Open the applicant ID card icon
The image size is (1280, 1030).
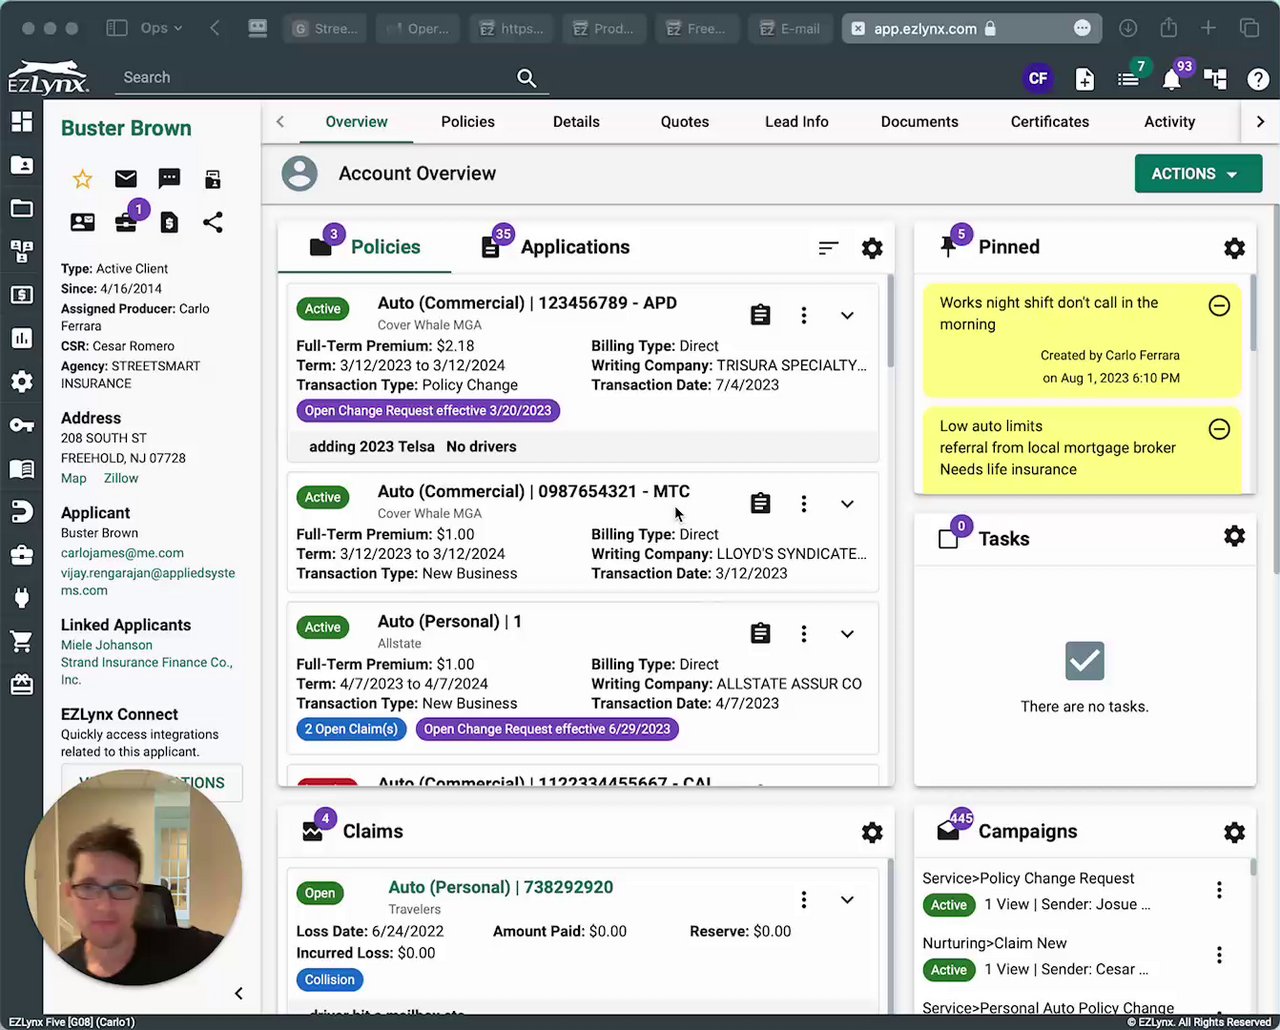pyautogui.click(x=82, y=222)
